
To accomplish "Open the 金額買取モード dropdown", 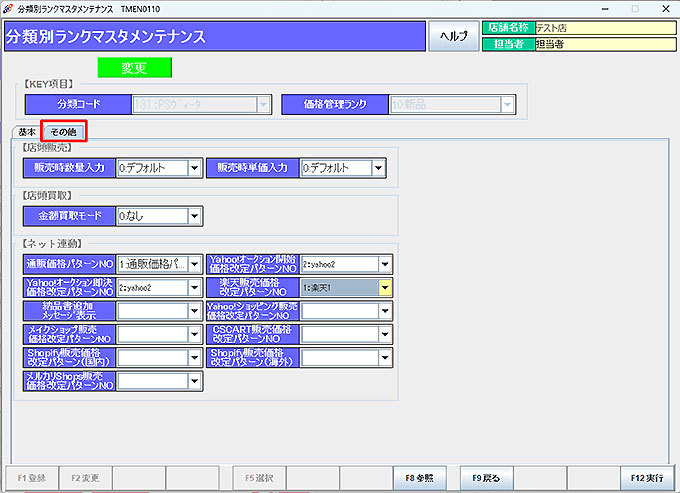I will click(193, 215).
